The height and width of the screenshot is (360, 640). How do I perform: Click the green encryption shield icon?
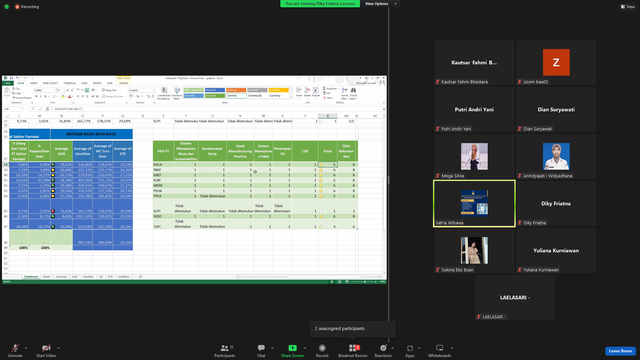pos(7,7)
